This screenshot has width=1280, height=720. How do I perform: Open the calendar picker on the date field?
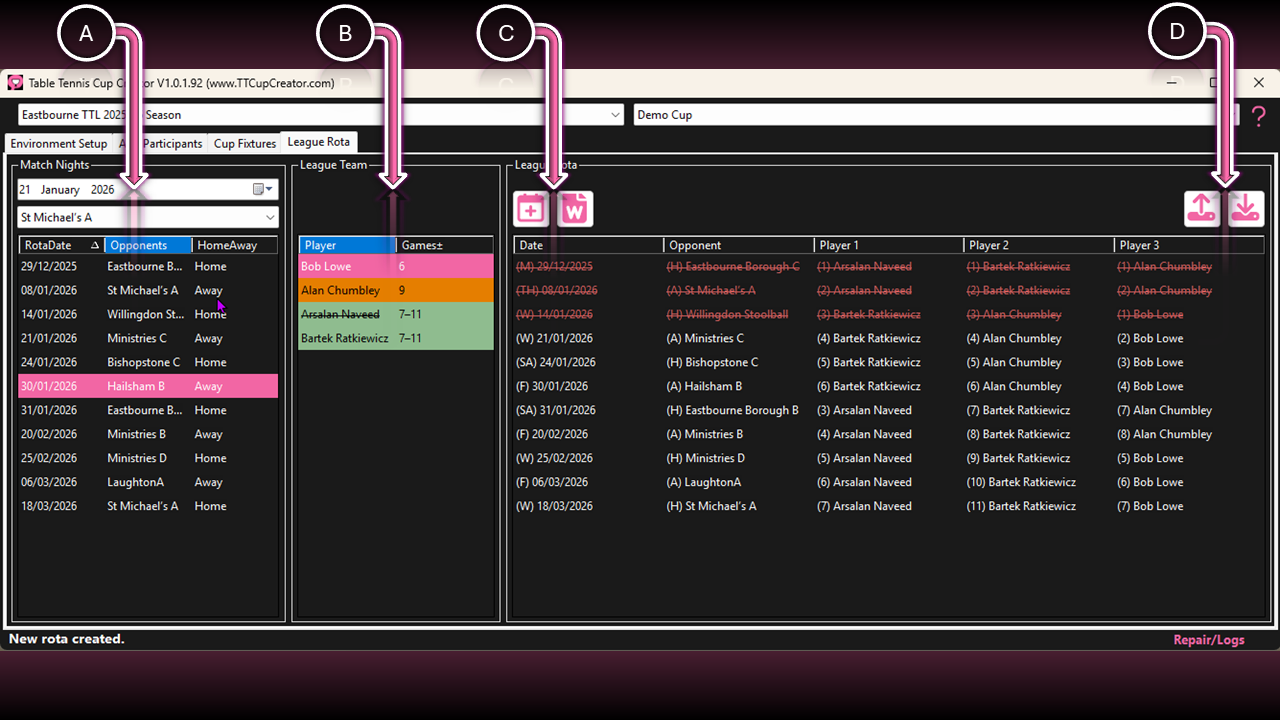pyautogui.click(x=263, y=189)
